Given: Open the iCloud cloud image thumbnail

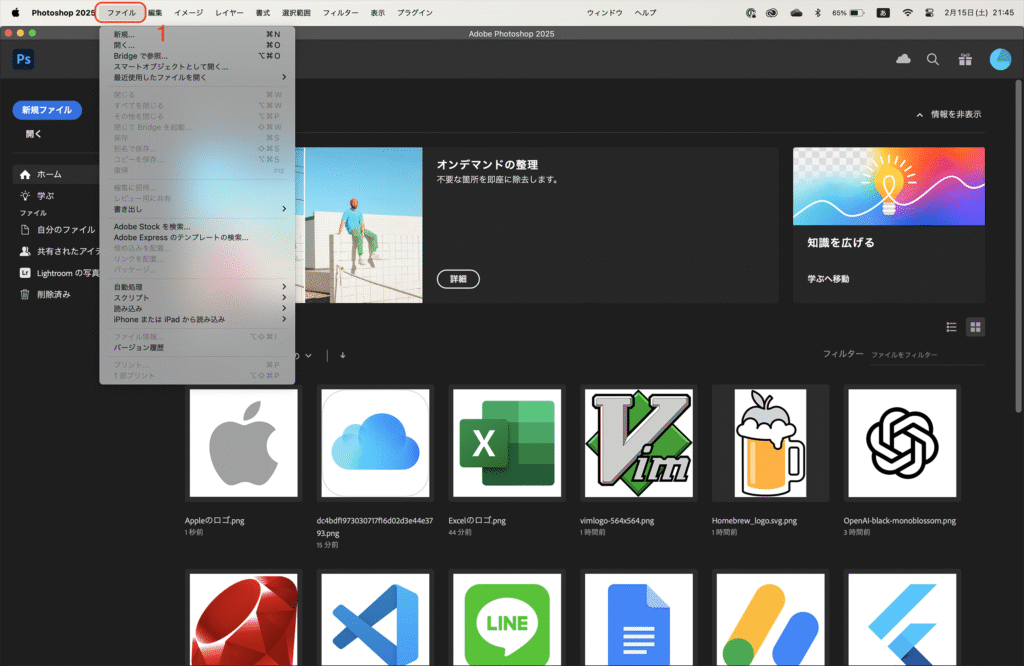Looking at the screenshot, I should 376,443.
